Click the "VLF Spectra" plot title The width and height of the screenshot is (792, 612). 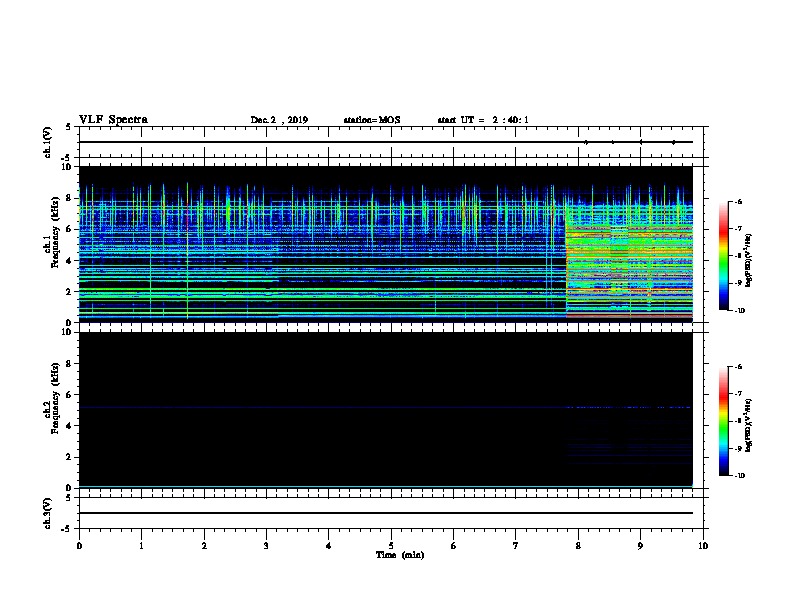tap(113, 120)
